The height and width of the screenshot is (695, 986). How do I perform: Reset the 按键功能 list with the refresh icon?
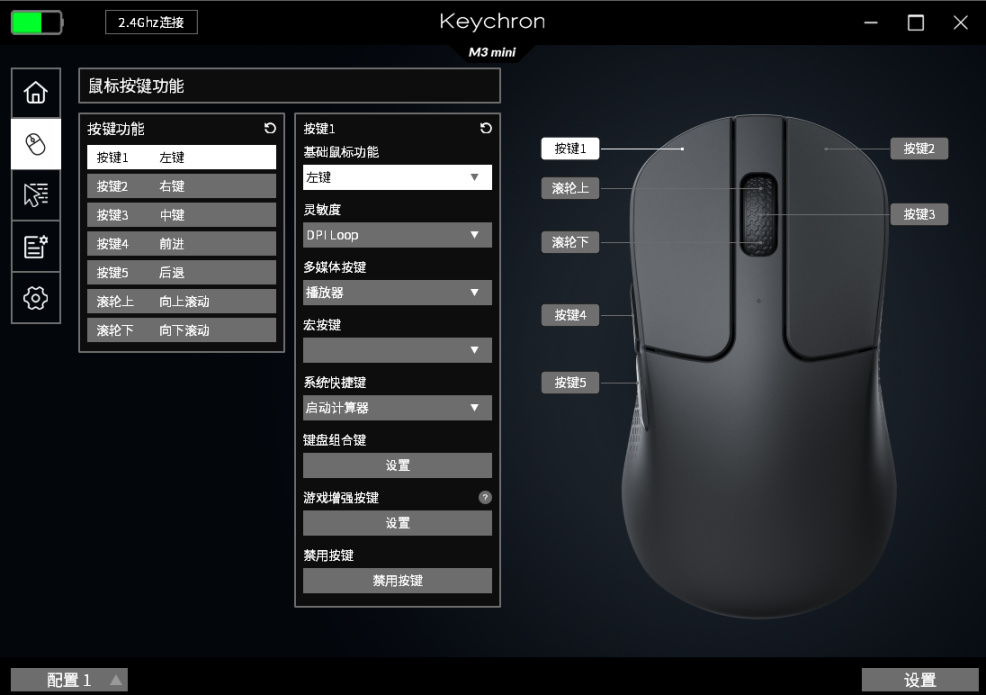pyautogui.click(x=270, y=128)
